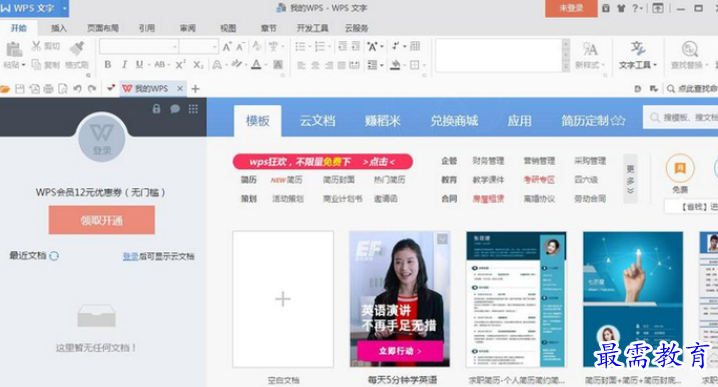The image size is (718, 387).
Task: Toggle superscript X² formatting
Action: point(180,65)
